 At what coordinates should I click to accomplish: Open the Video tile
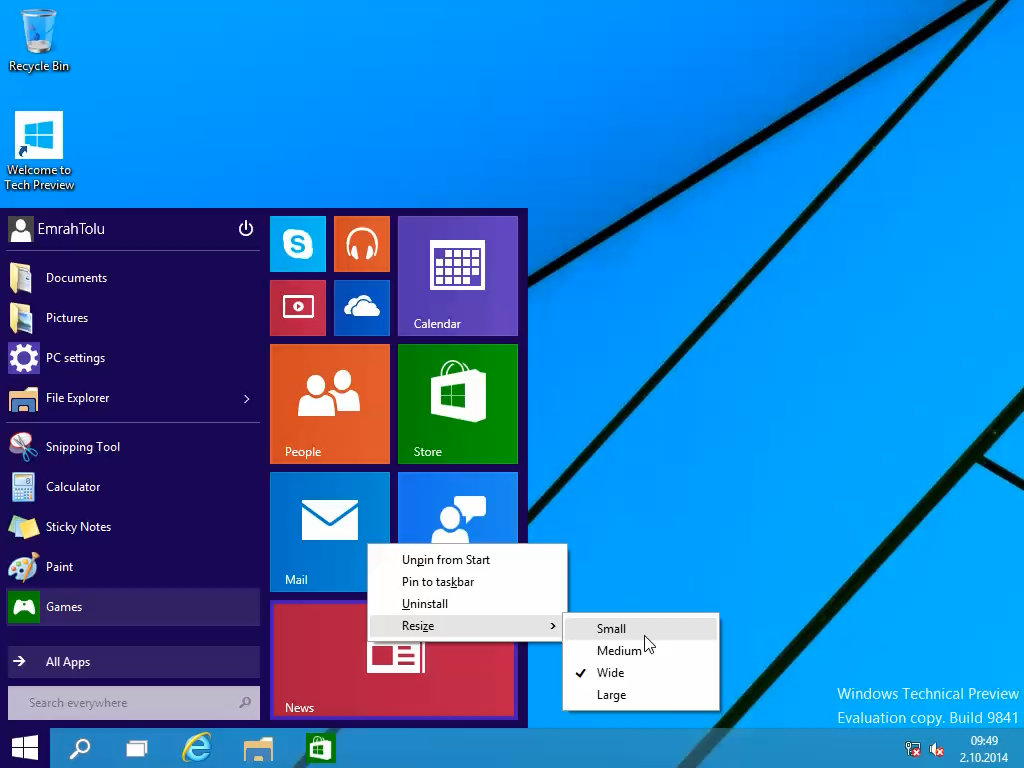[x=298, y=308]
